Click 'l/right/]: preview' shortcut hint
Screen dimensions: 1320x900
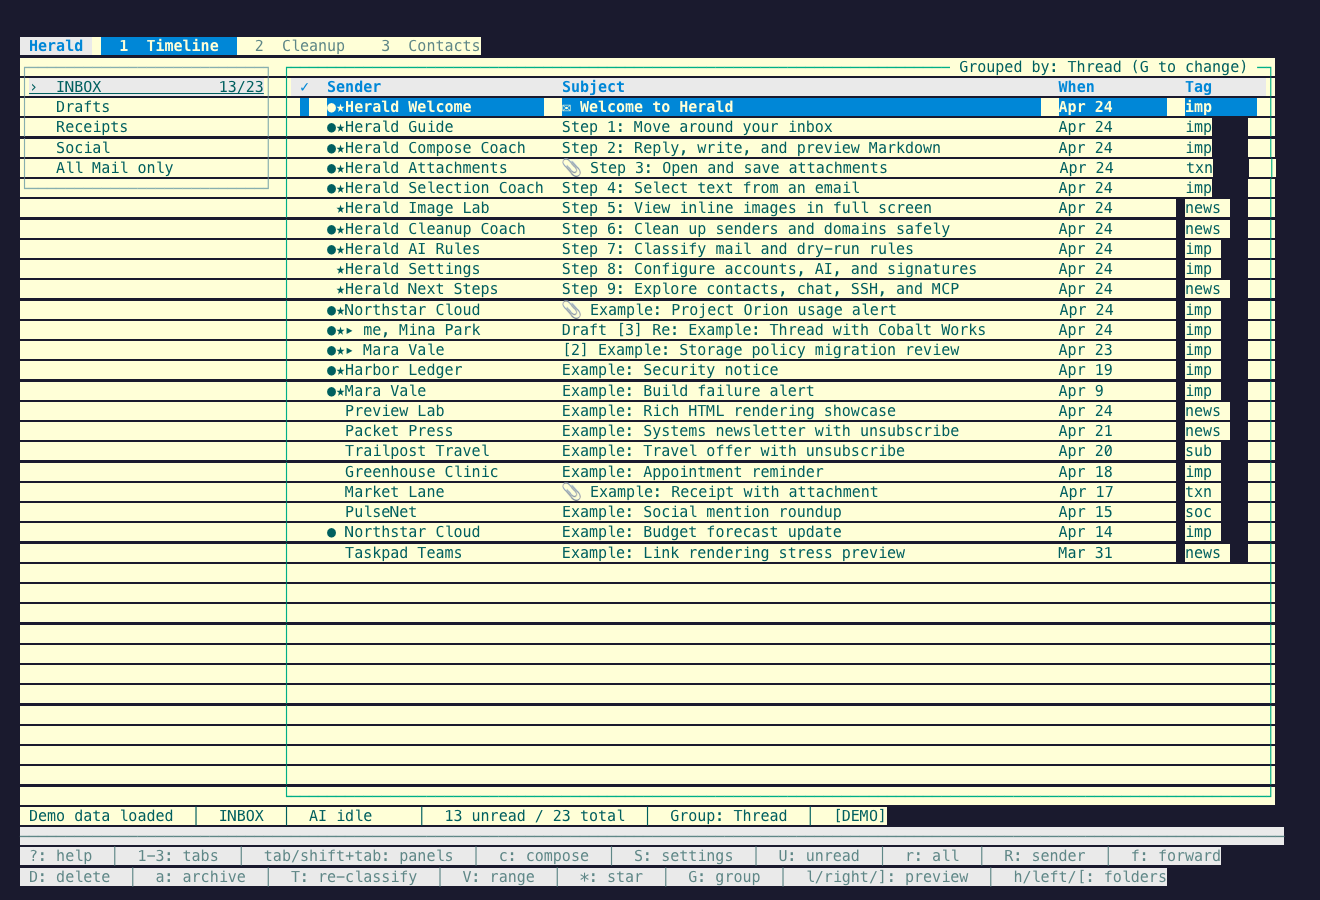888,877
